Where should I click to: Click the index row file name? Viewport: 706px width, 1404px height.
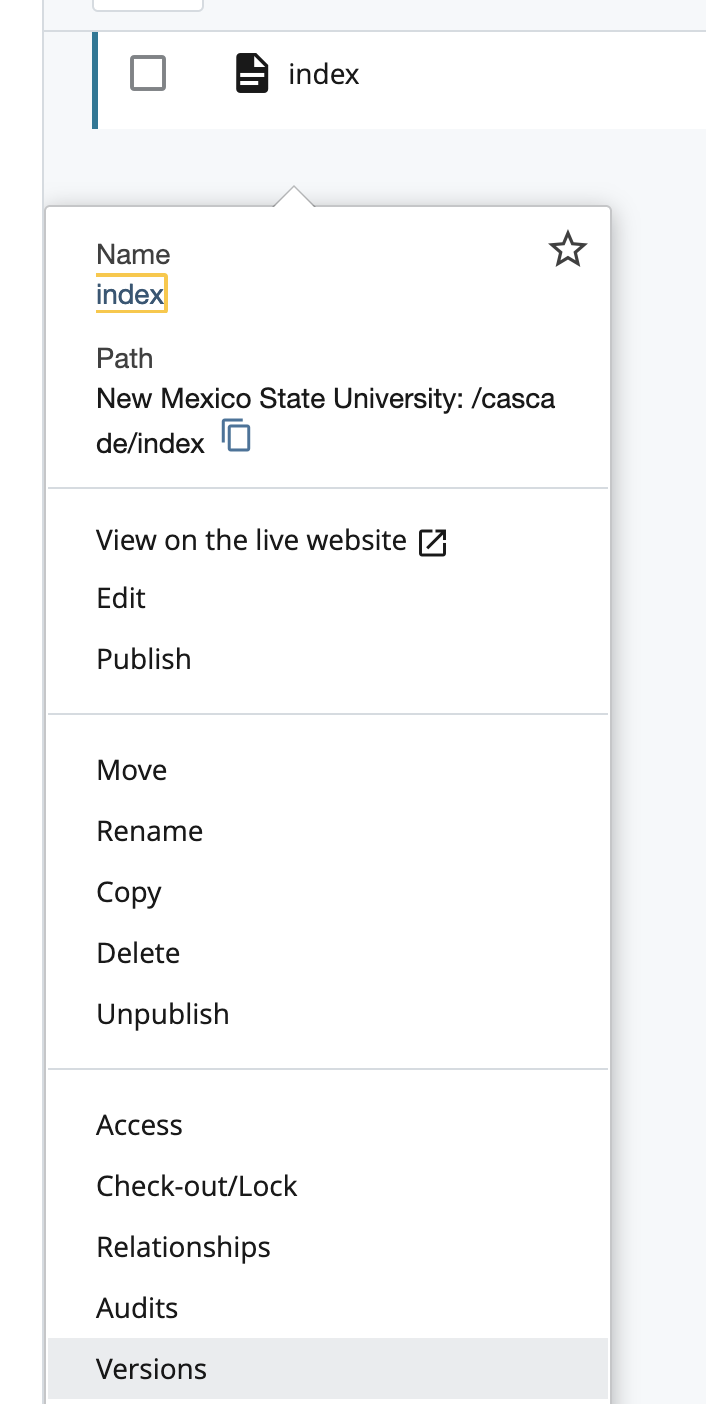click(x=324, y=74)
